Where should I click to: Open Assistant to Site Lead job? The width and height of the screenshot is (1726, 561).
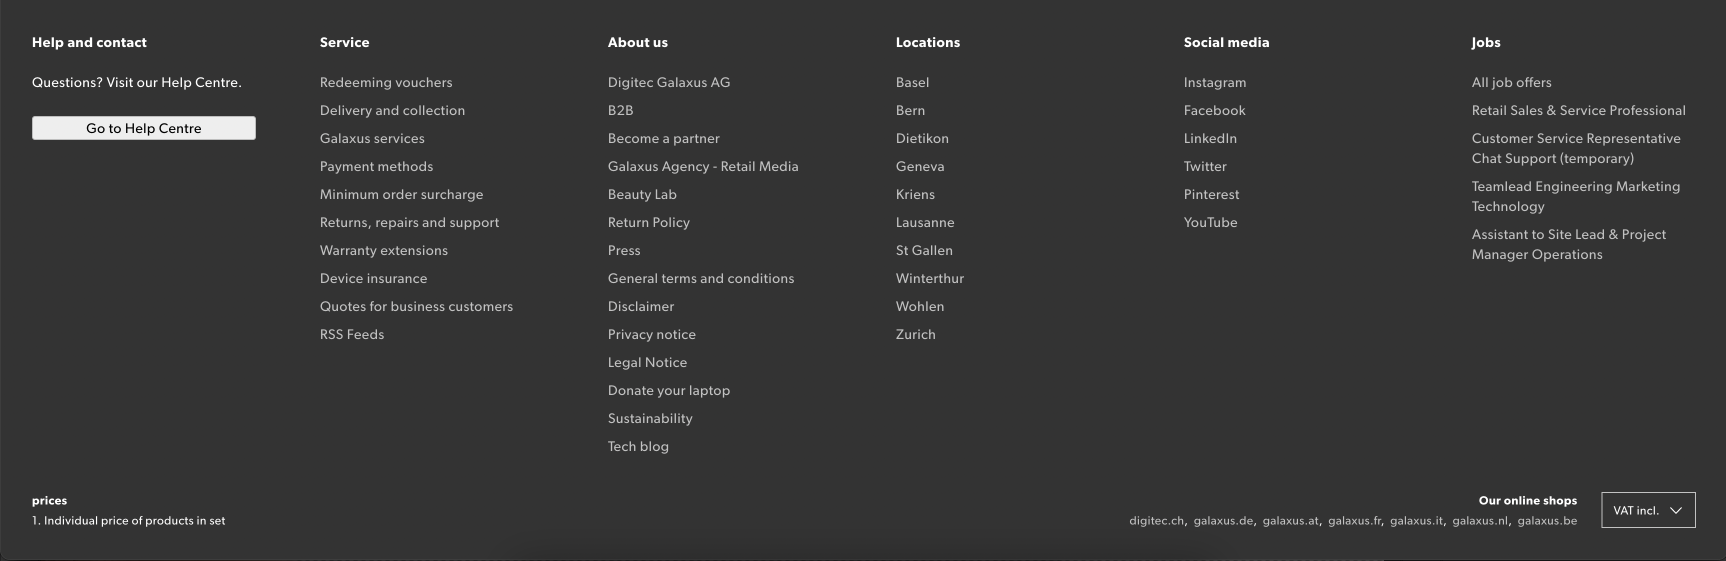[x=1569, y=244]
